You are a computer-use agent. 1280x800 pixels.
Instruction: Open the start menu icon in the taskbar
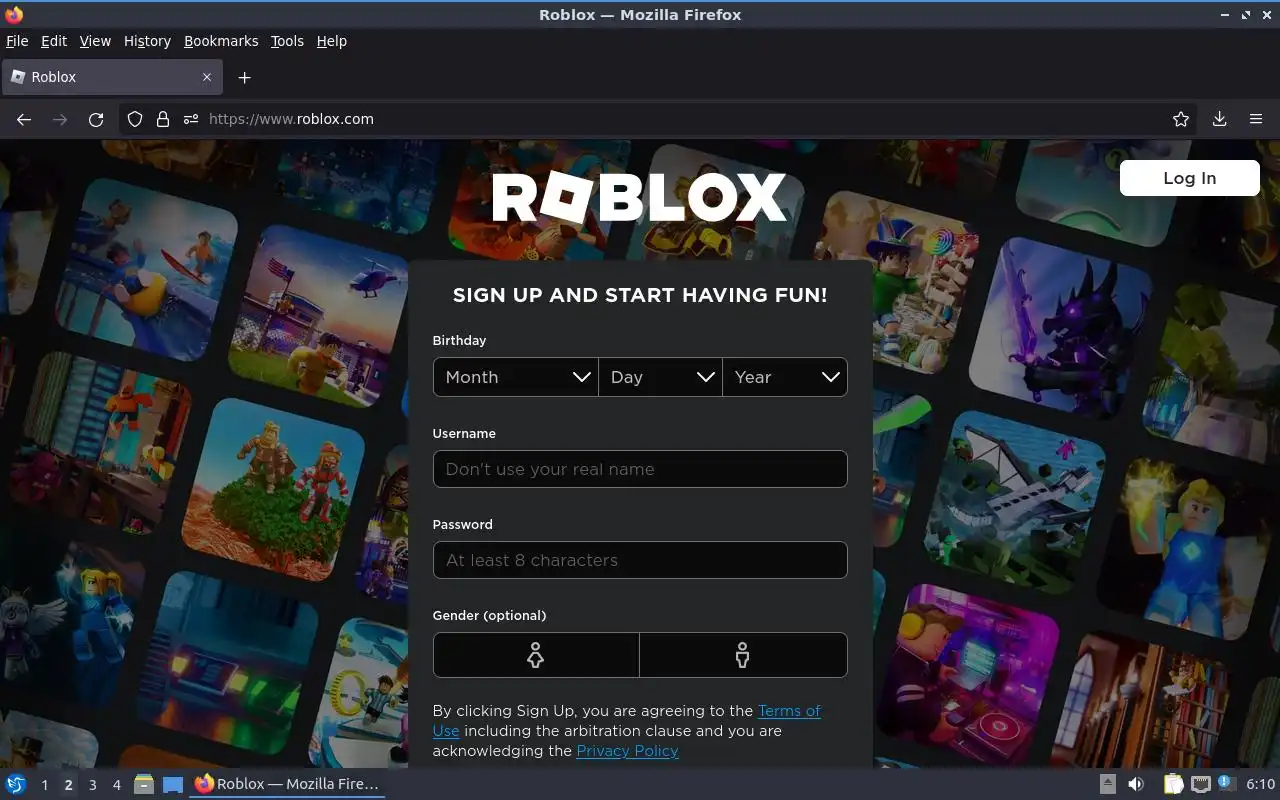(x=16, y=784)
